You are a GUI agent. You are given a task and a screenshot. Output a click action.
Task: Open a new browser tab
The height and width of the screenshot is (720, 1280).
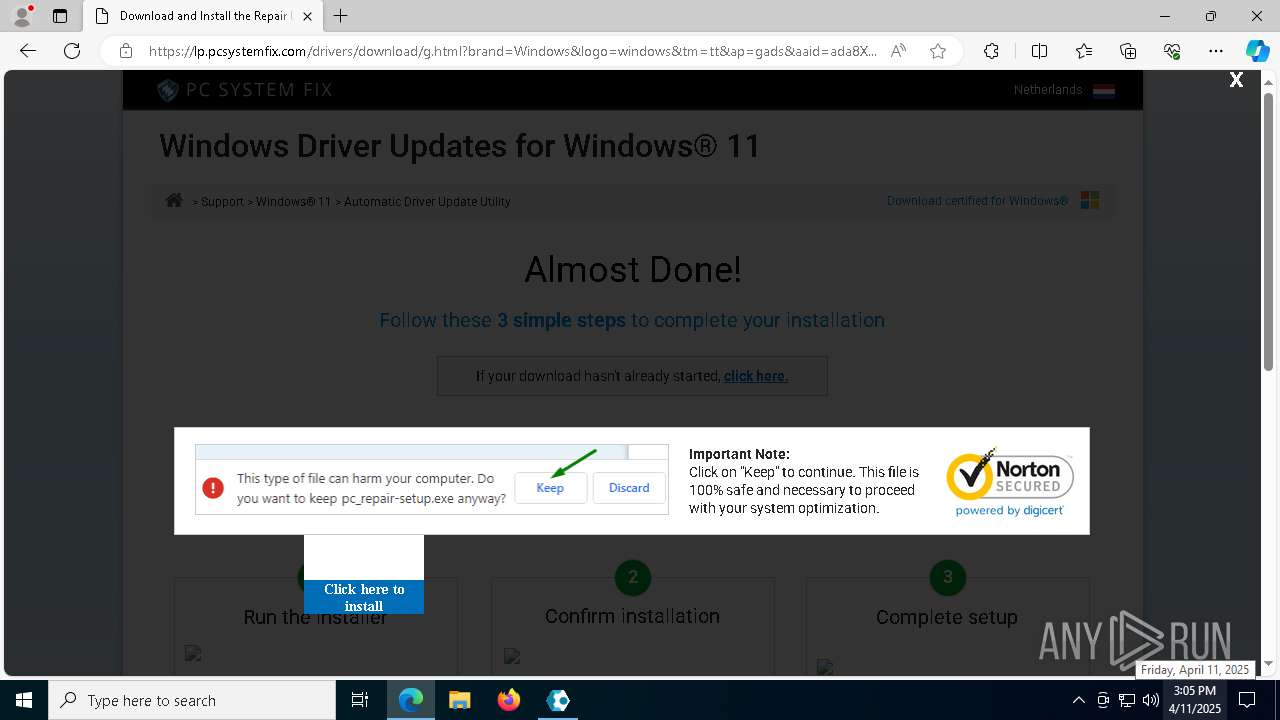pyautogui.click(x=341, y=16)
